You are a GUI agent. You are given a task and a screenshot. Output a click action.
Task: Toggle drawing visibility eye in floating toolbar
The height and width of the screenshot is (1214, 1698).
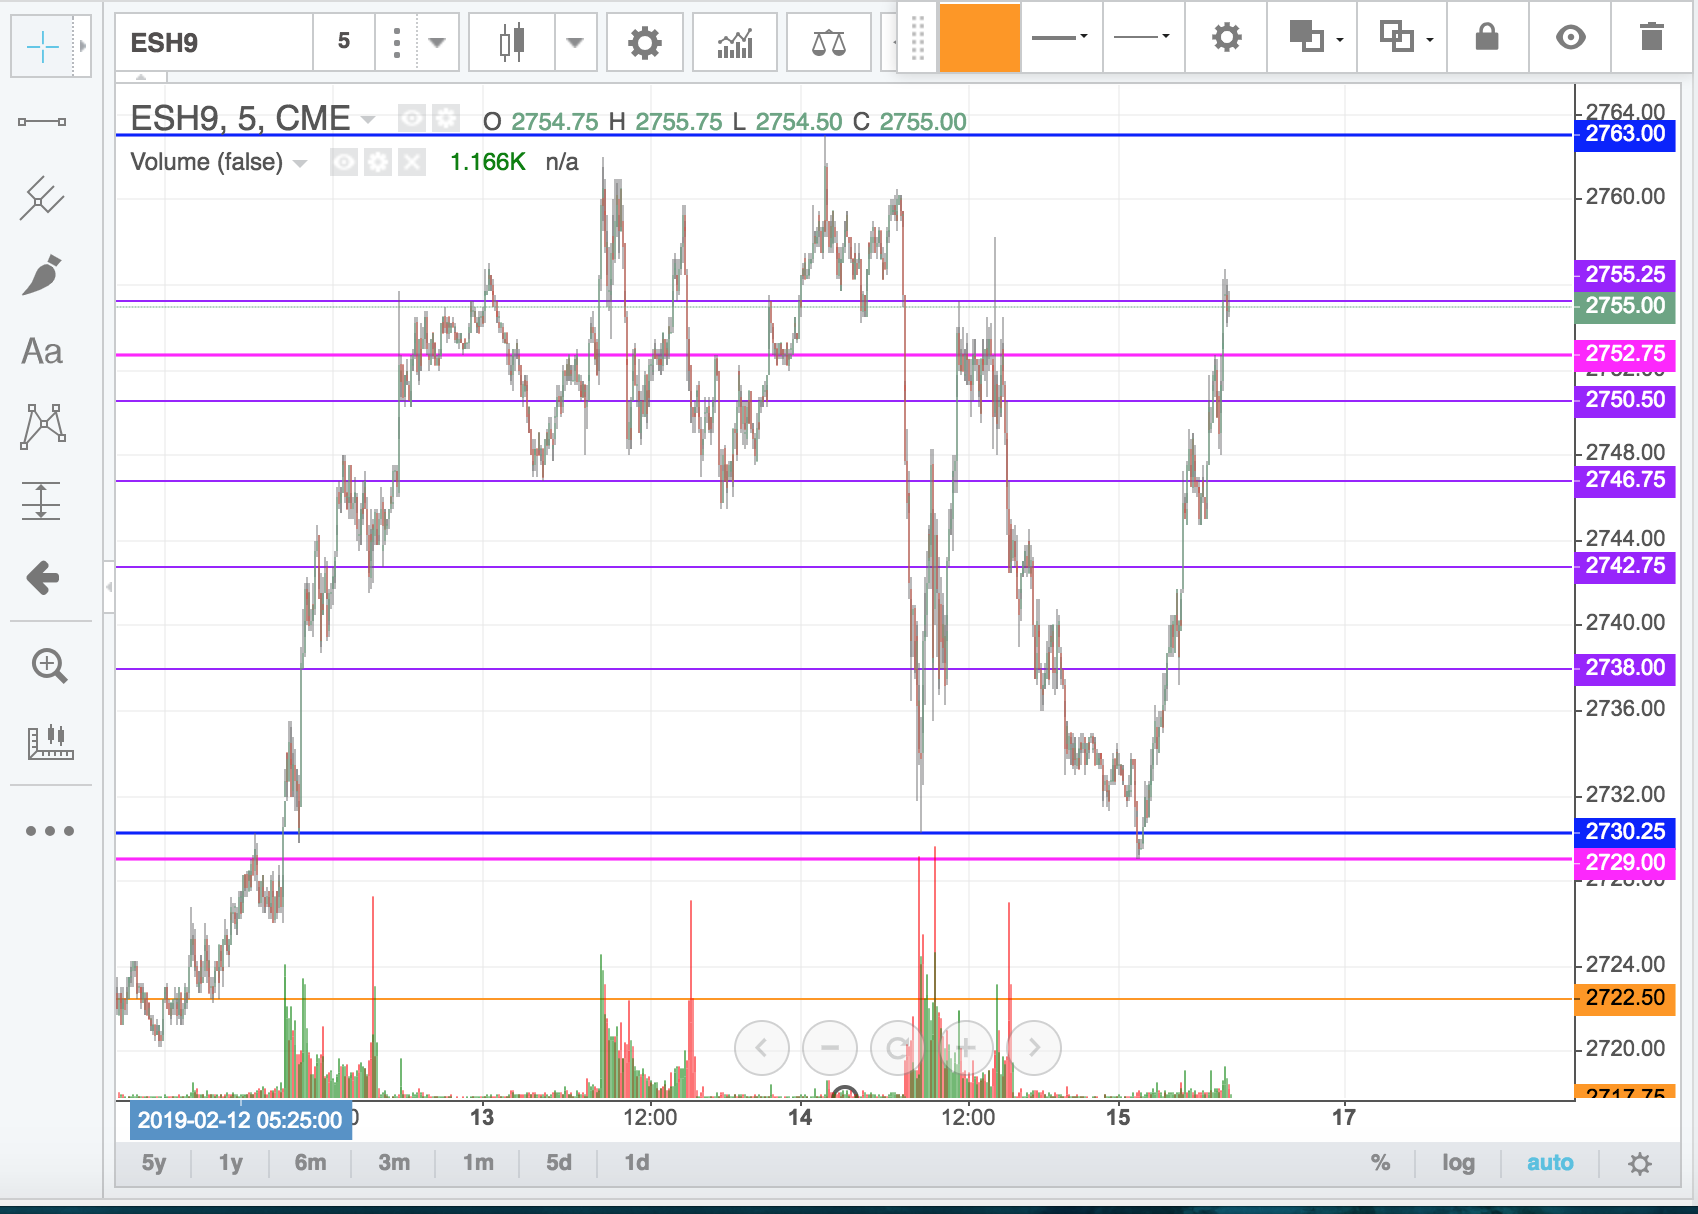1571,37
